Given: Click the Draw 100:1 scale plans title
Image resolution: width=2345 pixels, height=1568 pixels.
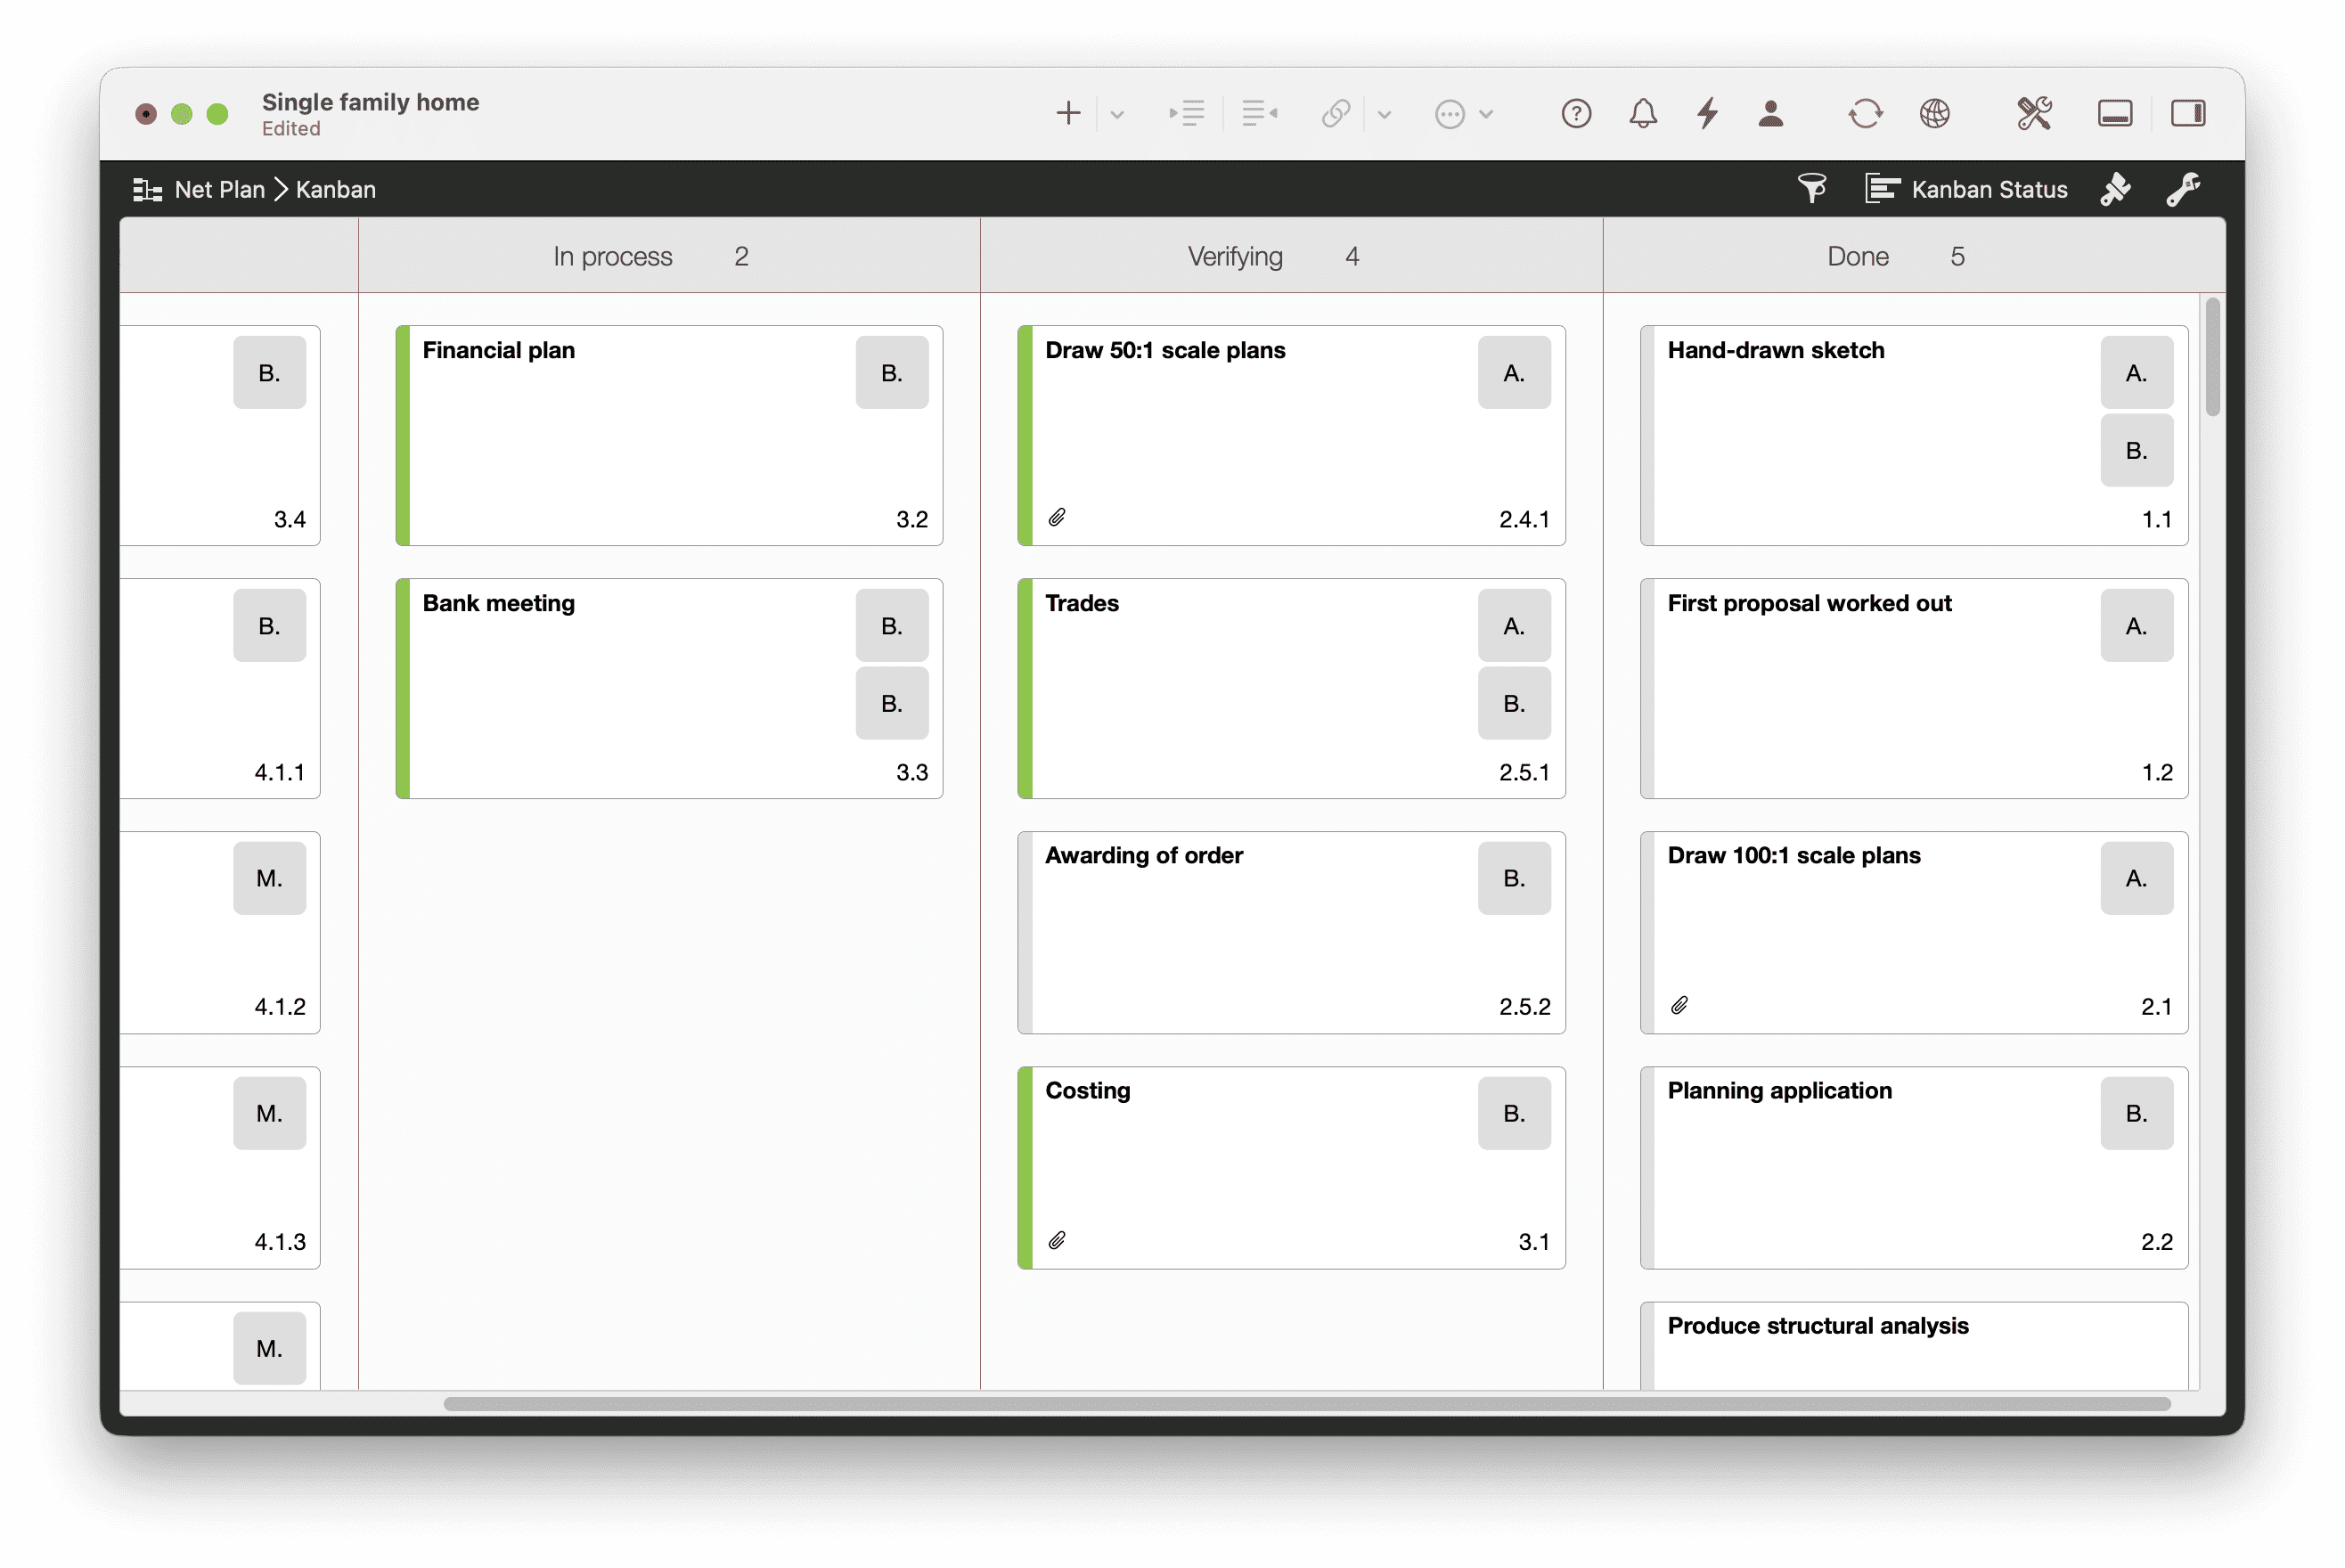Looking at the screenshot, I should pos(1793,855).
